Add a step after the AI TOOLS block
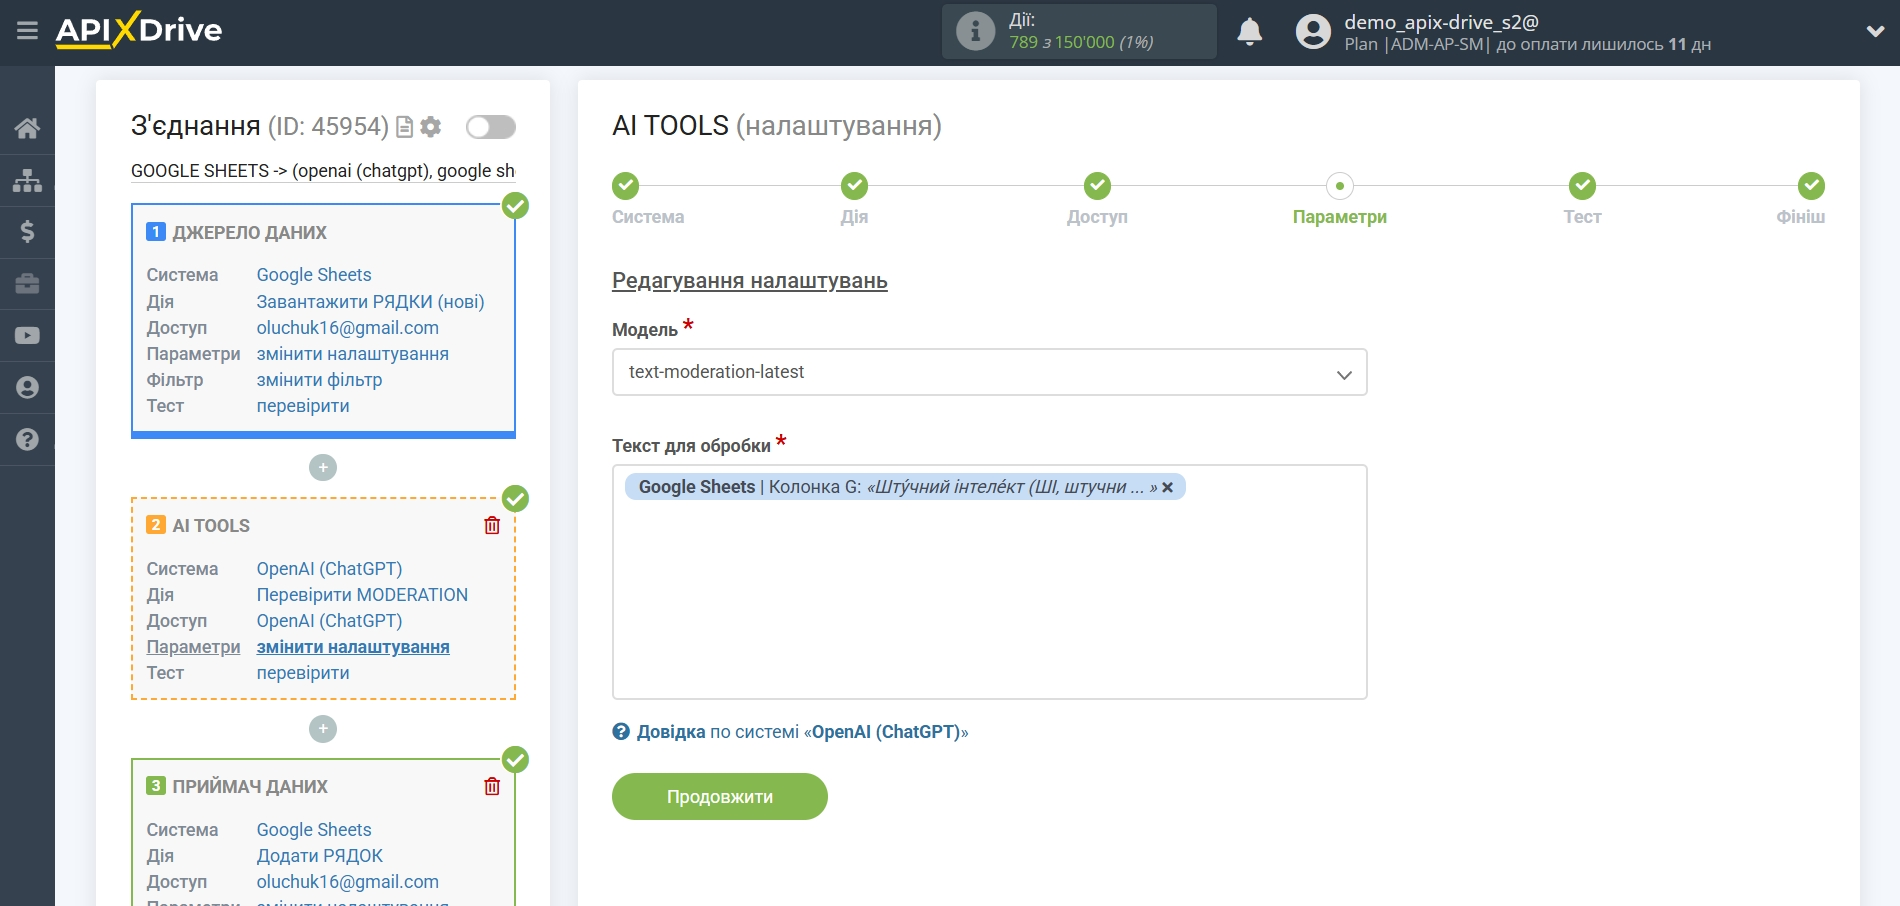Image resolution: width=1900 pixels, height=906 pixels. 323,729
